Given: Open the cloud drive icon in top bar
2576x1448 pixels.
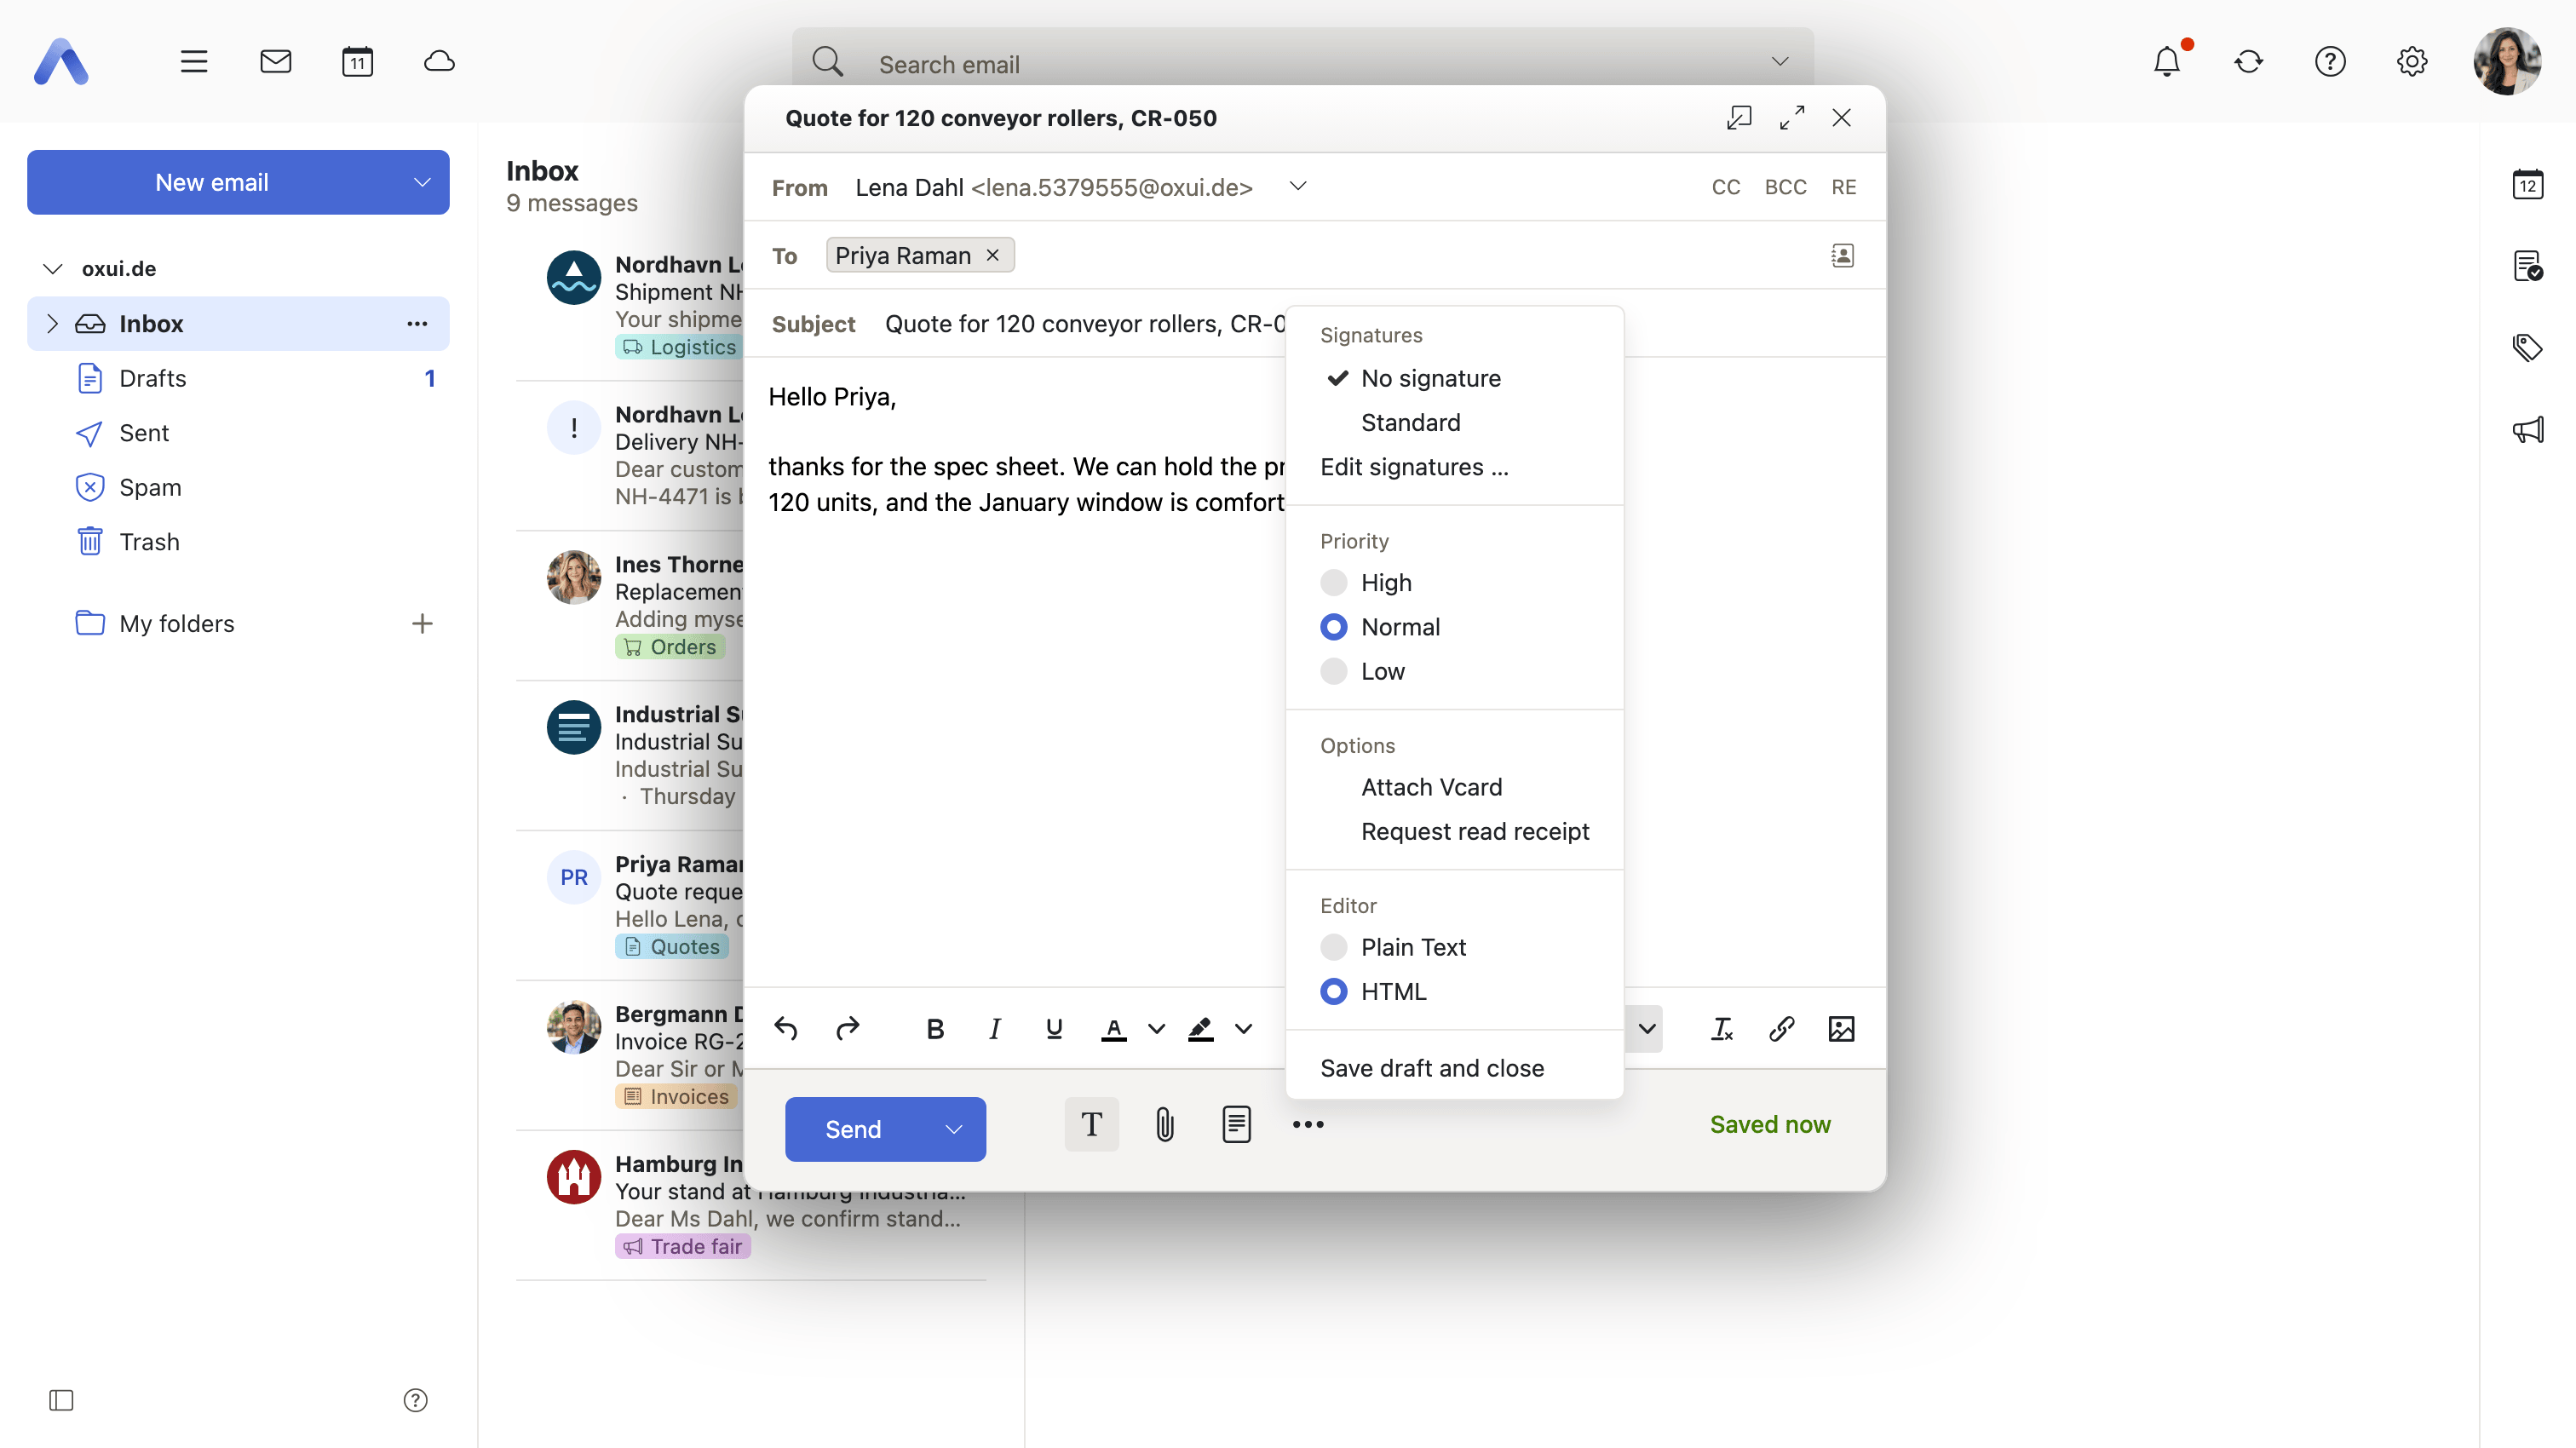Looking at the screenshot, I should point(439,62).
